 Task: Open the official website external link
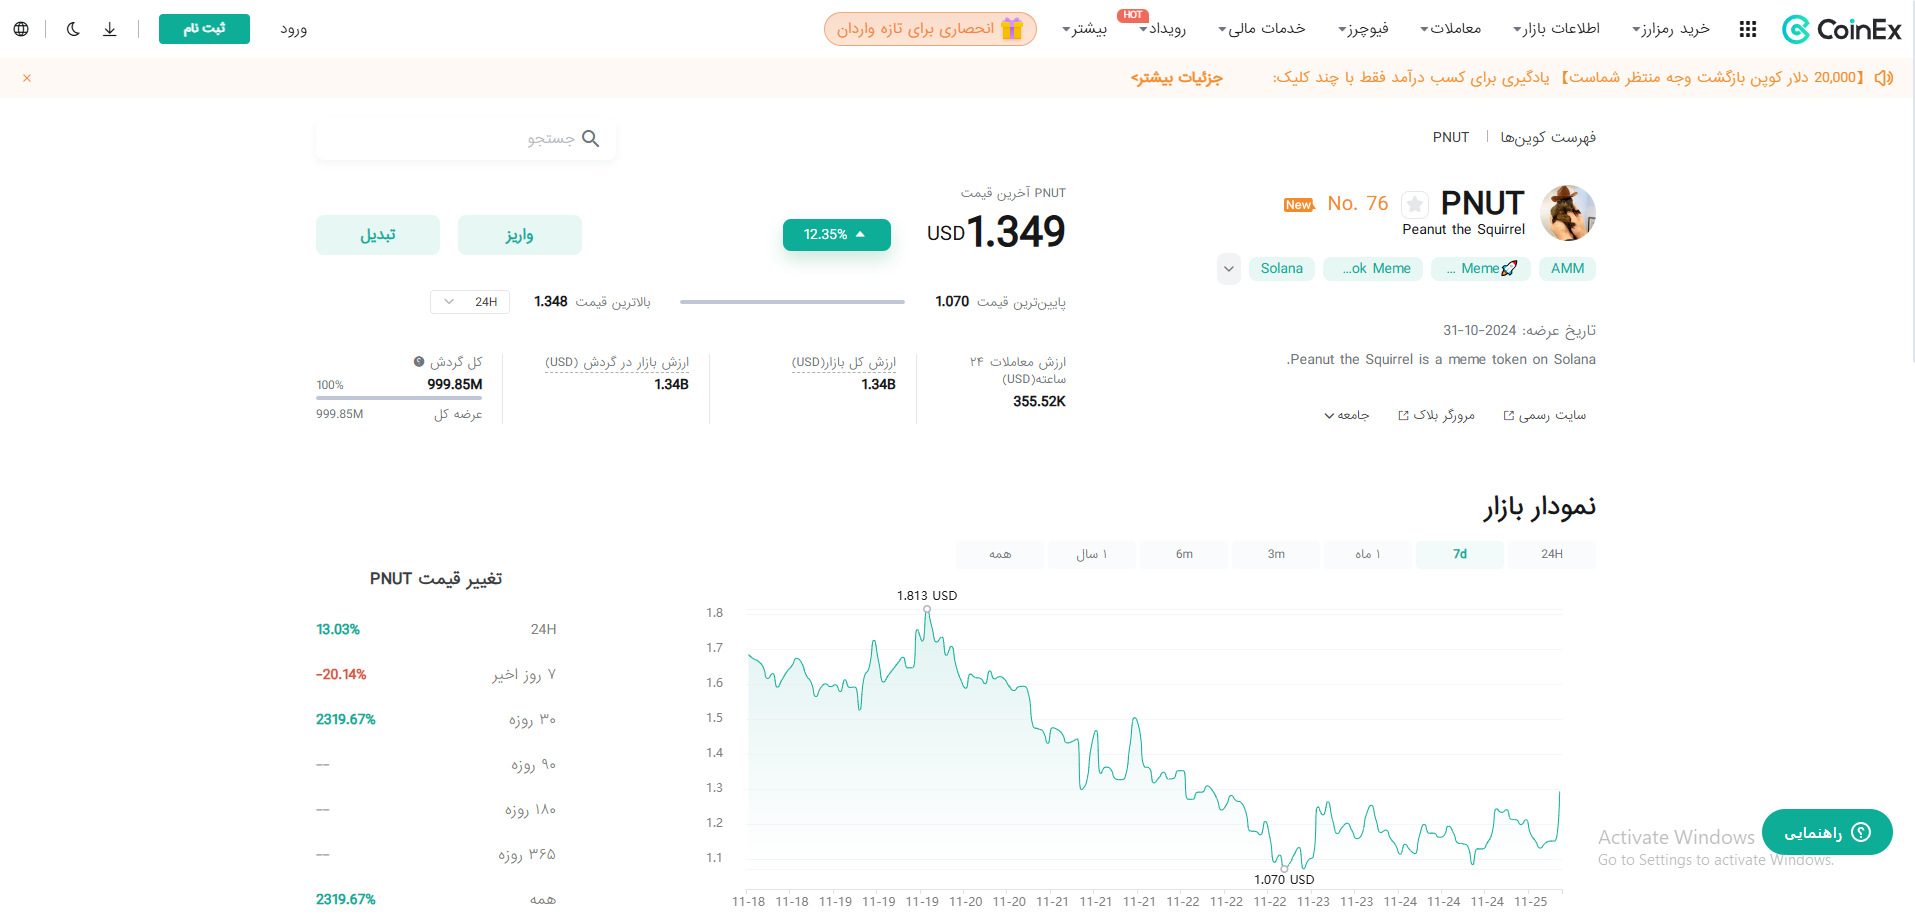[1545, 415]
